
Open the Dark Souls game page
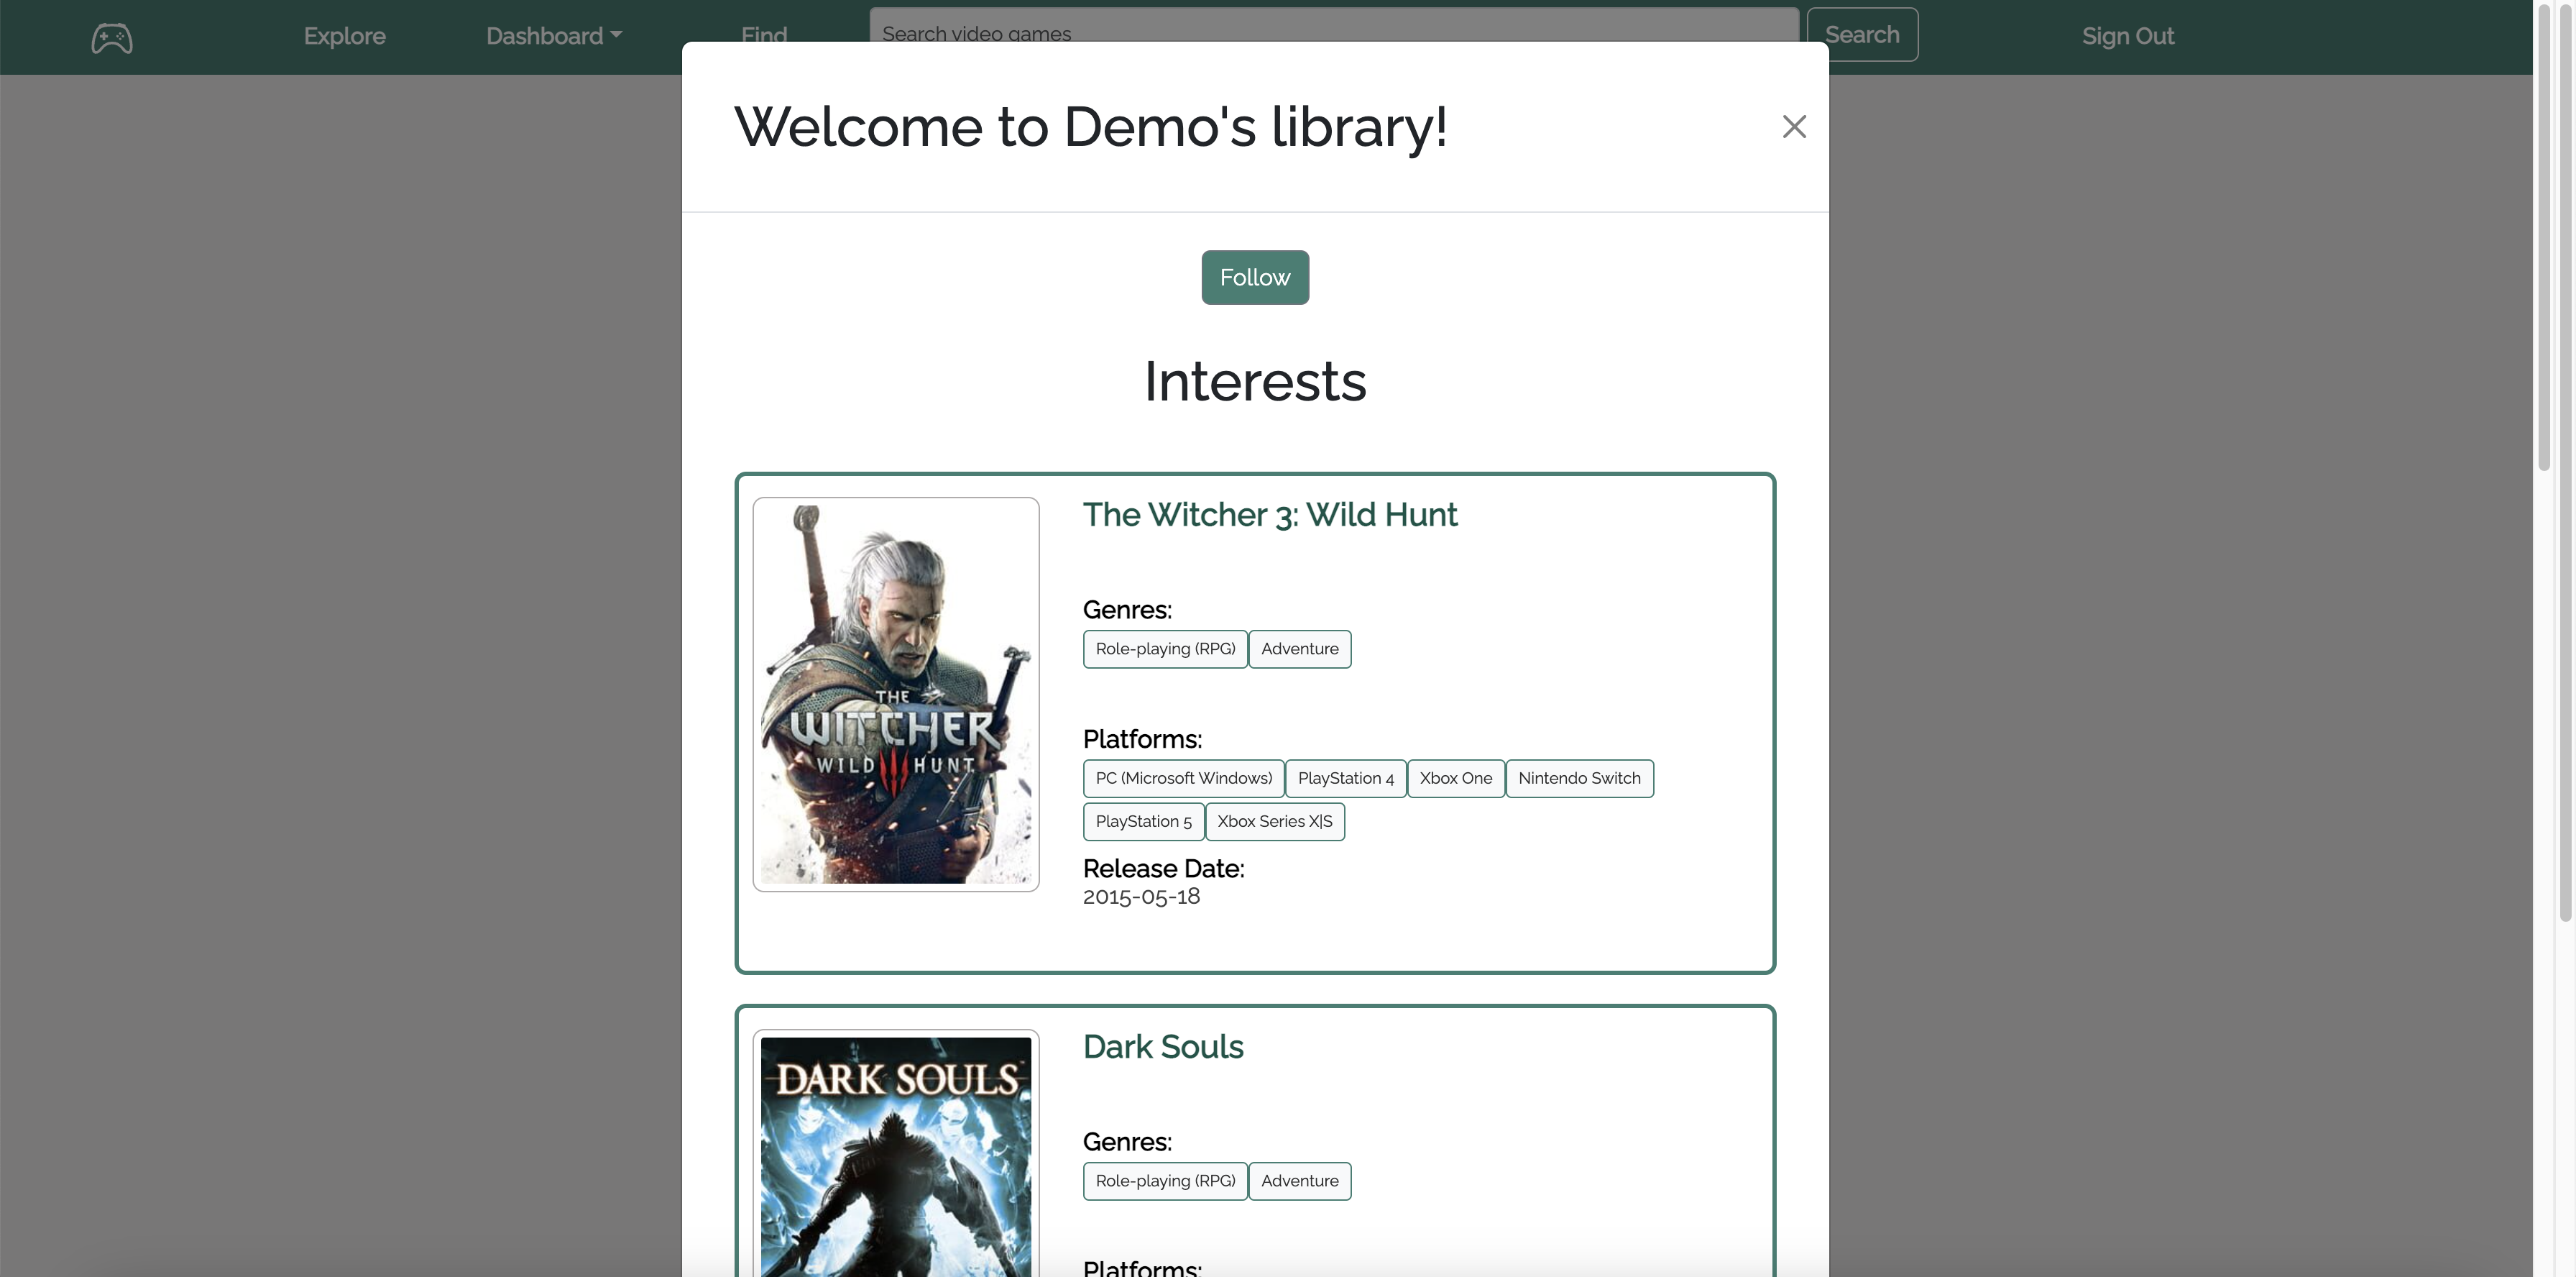(1163, 1046)
